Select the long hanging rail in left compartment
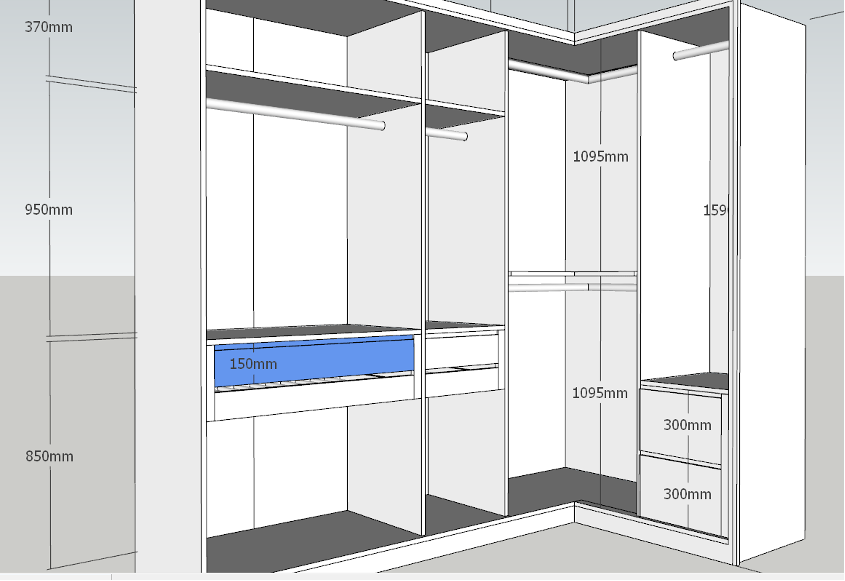The image size is (845, 581). coord(295,115)
